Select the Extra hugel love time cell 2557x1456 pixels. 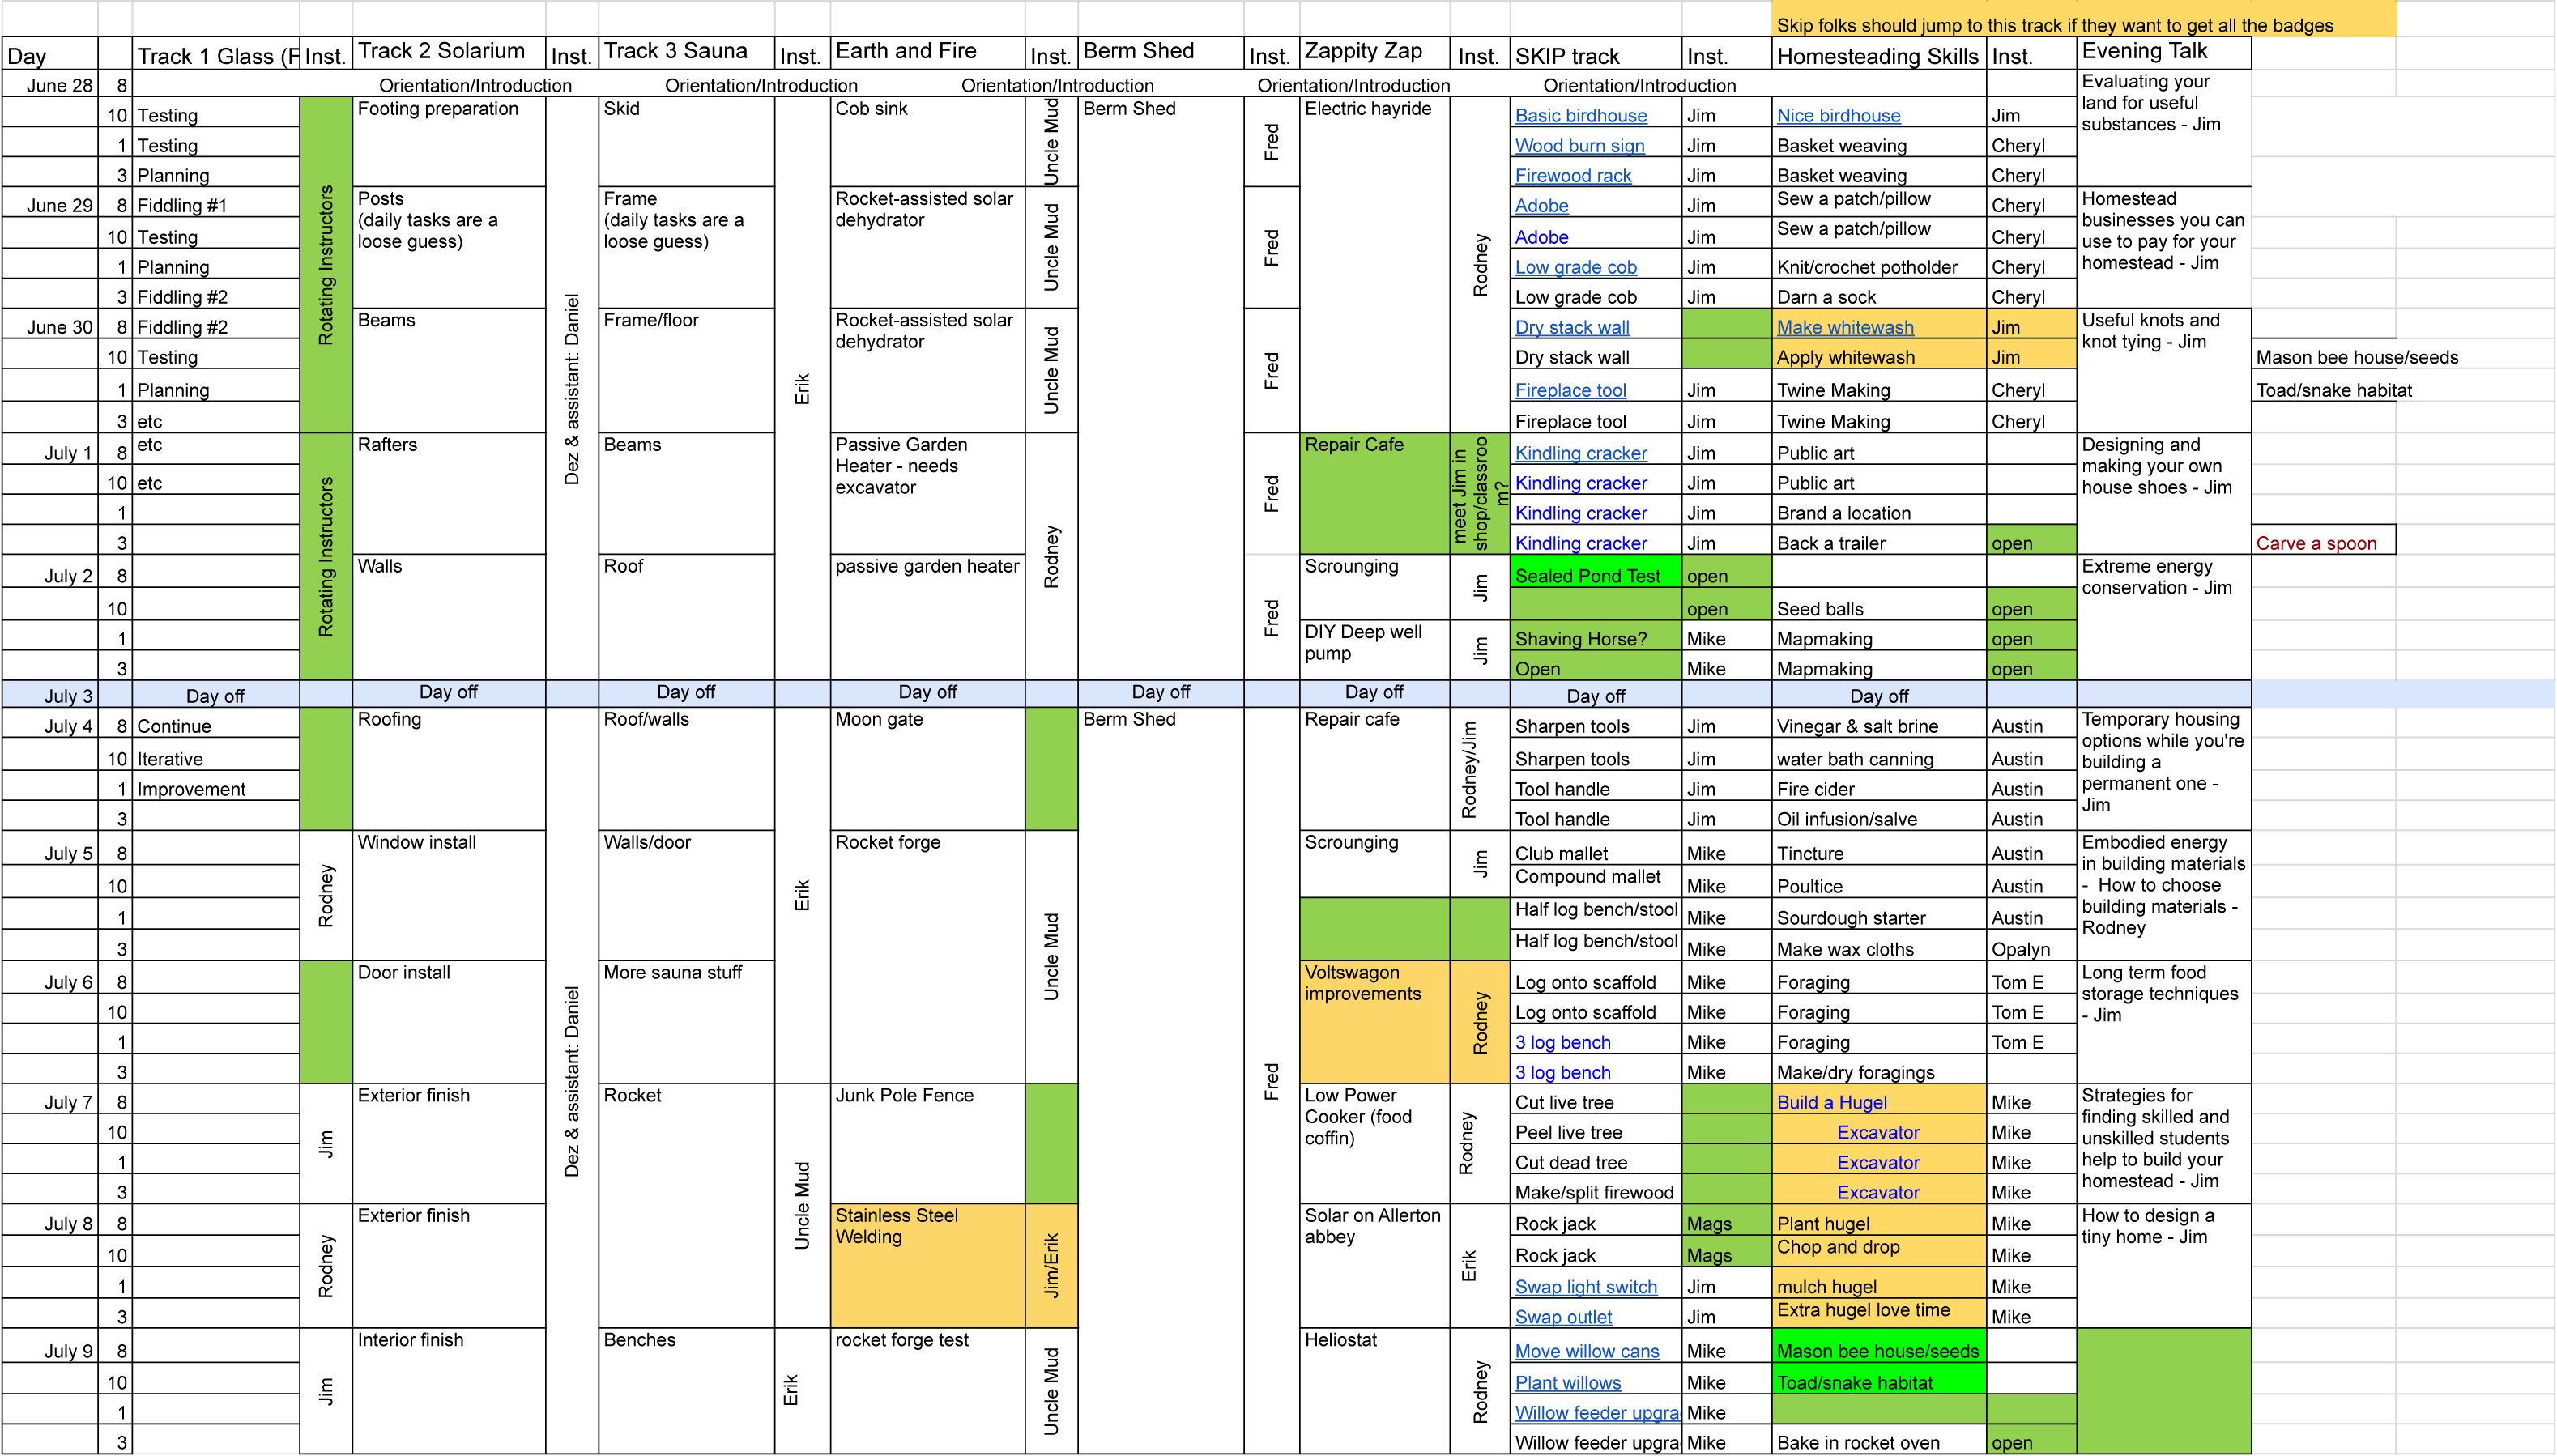point(1878,1312)
